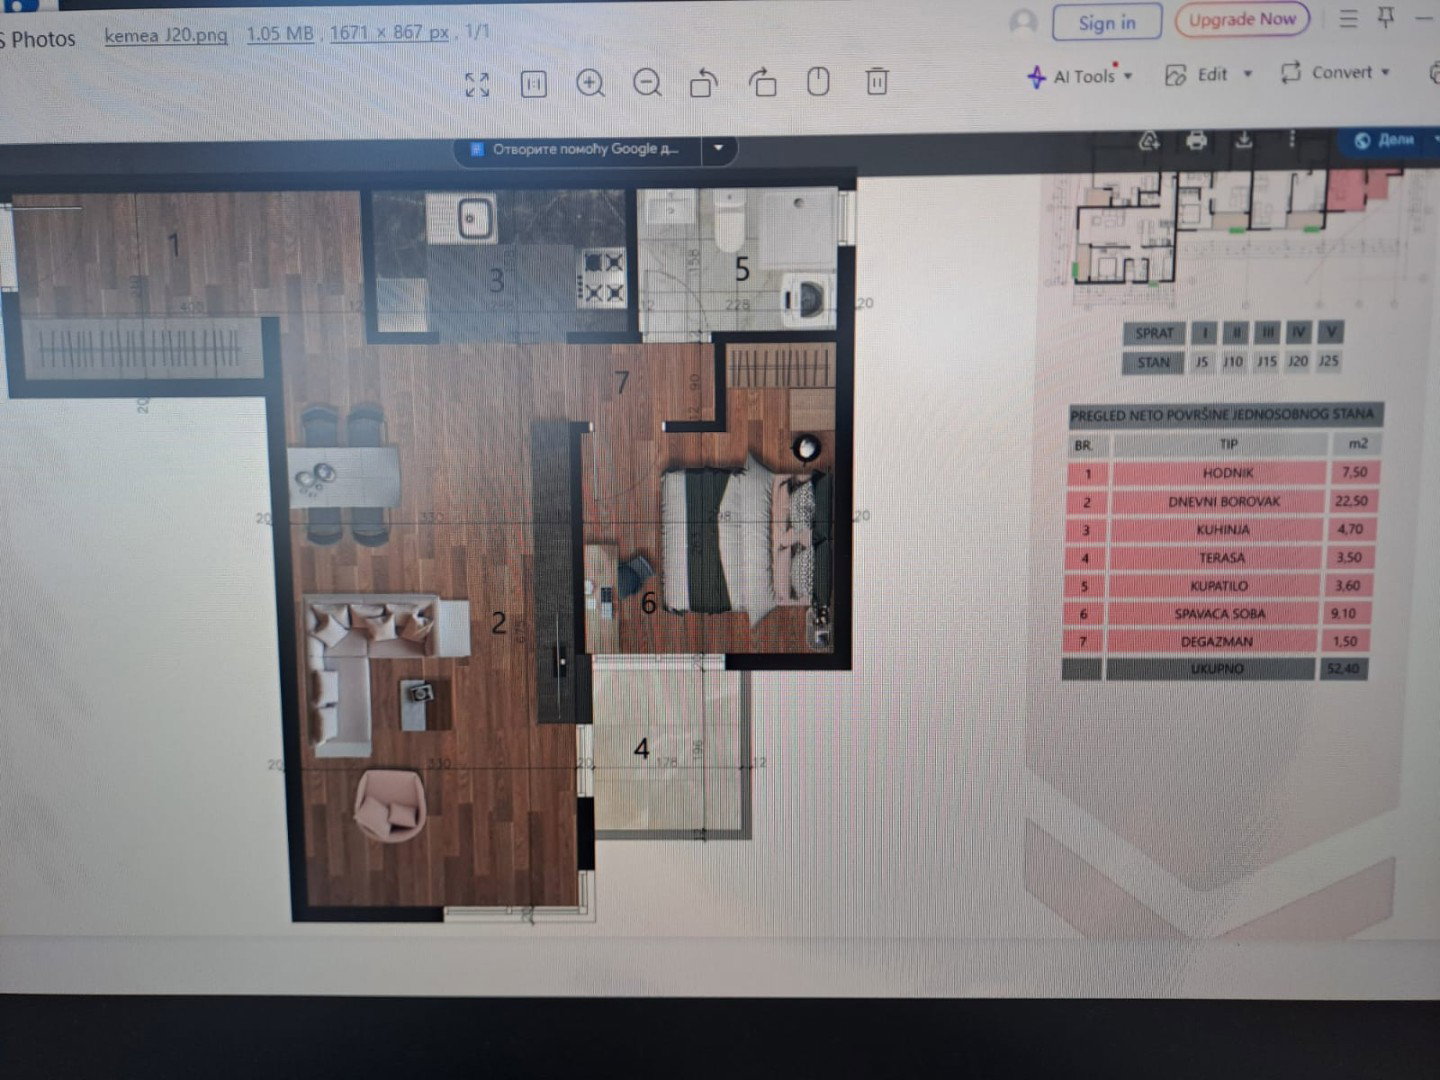Click the full screen expand icon

tap(477, 85)
